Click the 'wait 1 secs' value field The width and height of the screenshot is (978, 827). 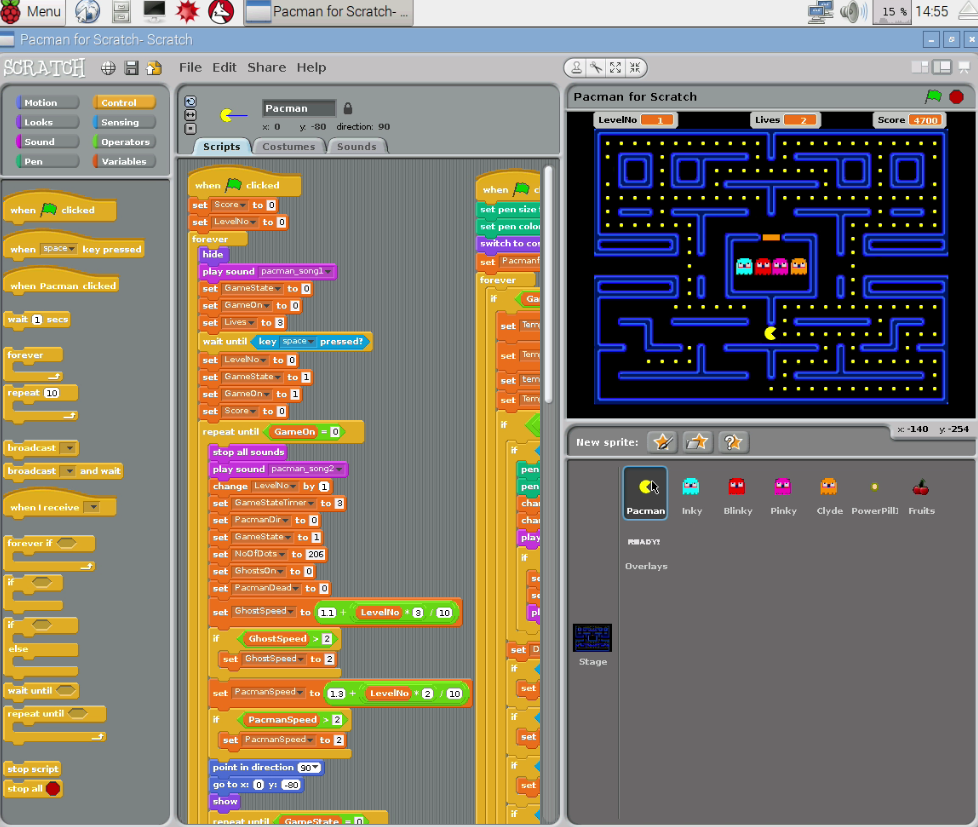(37, 319)
